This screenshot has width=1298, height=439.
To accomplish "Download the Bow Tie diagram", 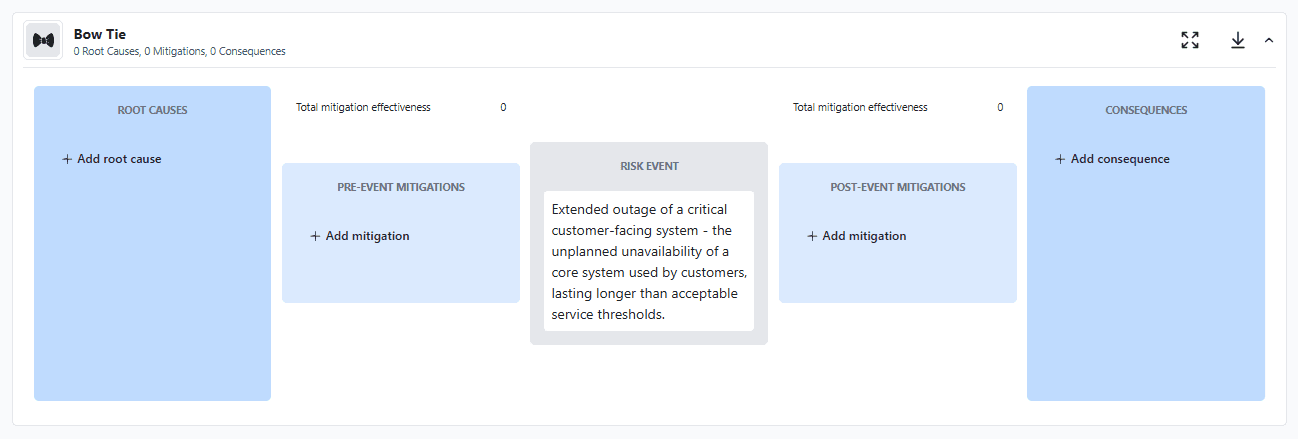I will click(1237, 40).
